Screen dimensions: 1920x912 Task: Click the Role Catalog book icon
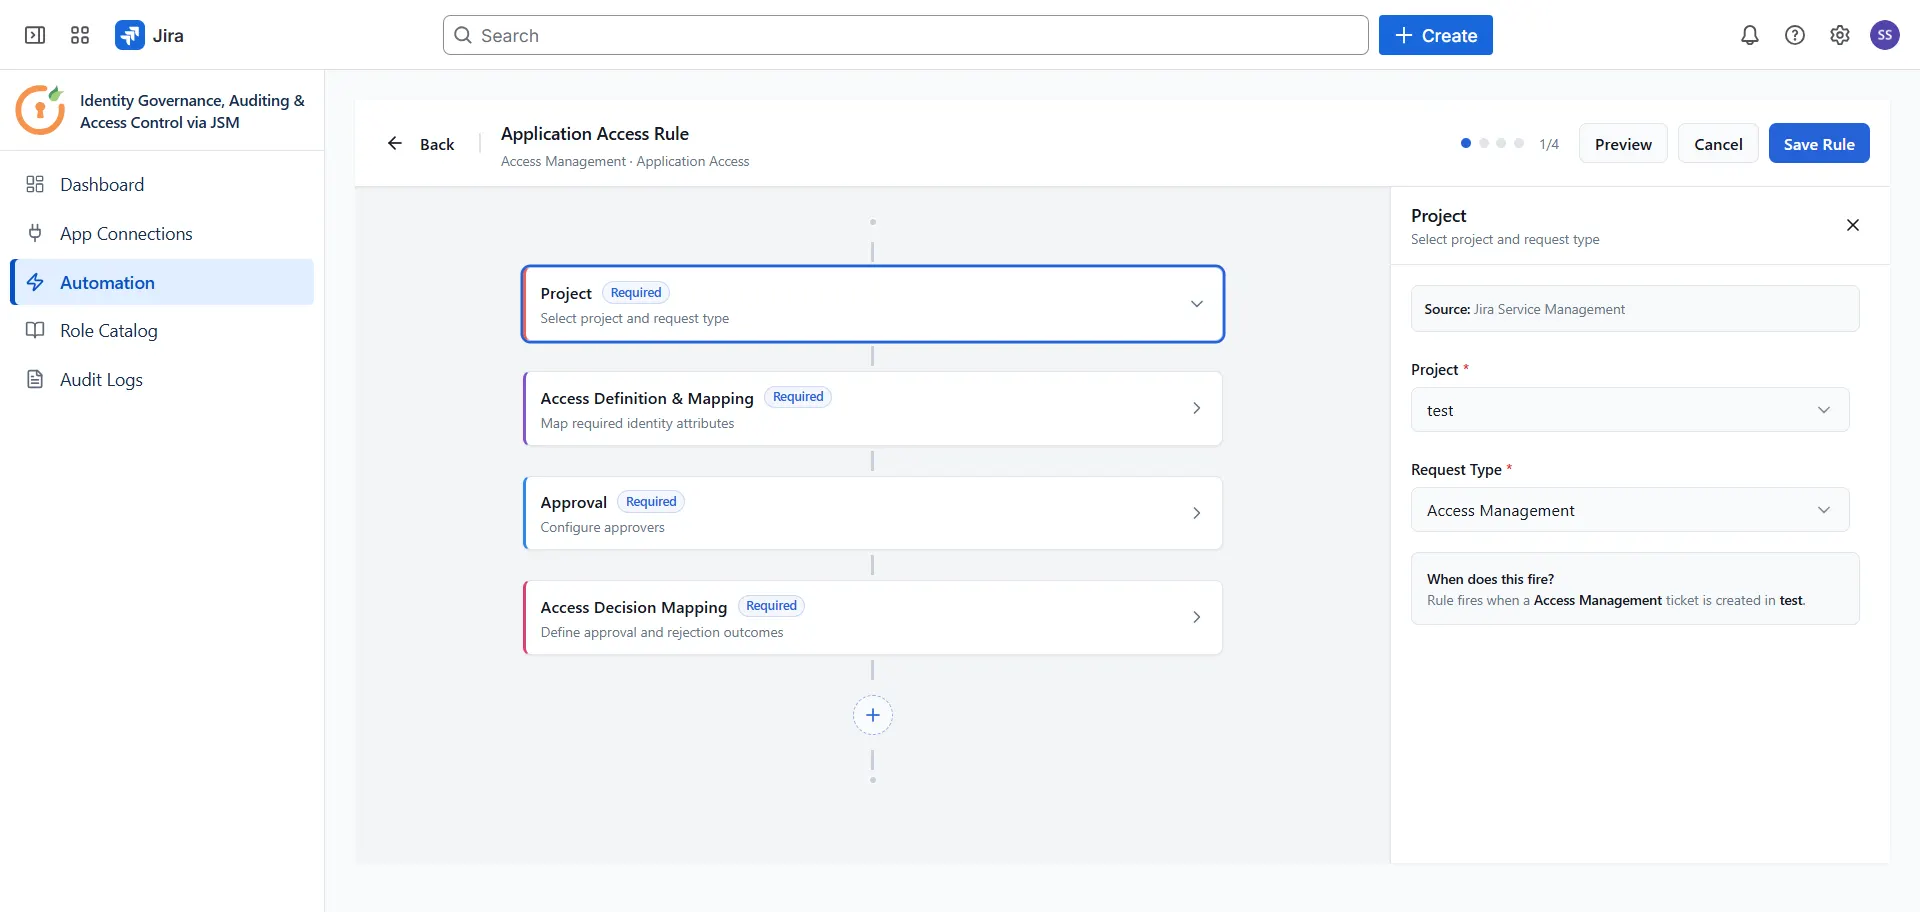coord(35,330)
